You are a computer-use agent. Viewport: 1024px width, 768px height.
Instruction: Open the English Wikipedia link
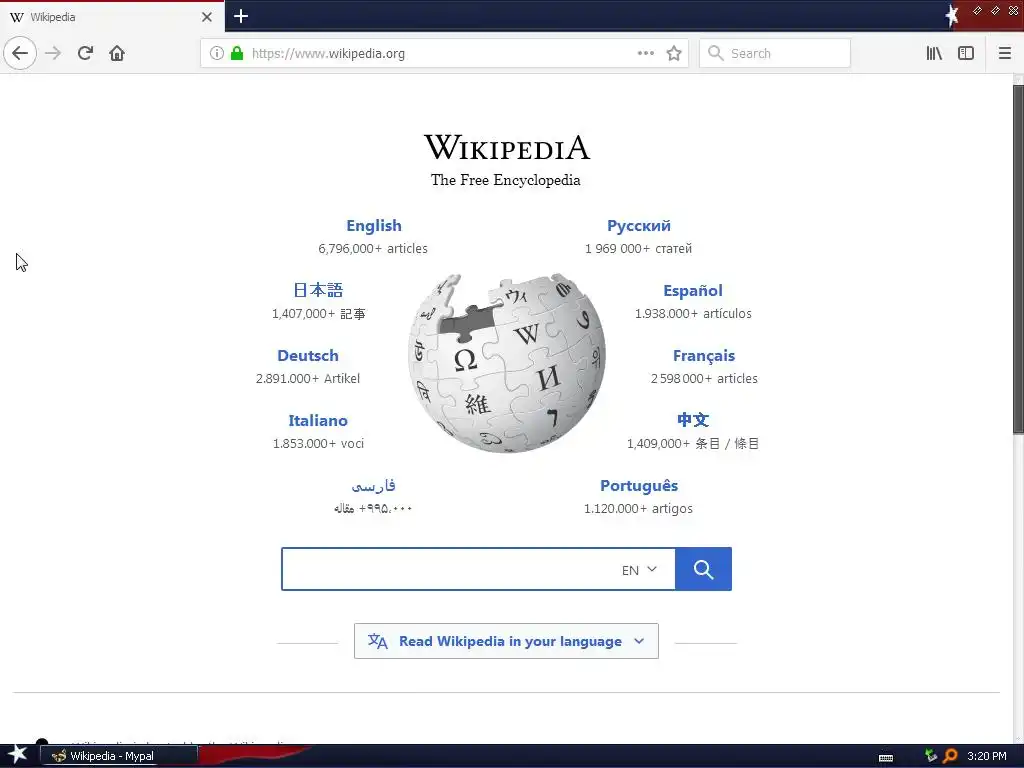coord(374,225)
